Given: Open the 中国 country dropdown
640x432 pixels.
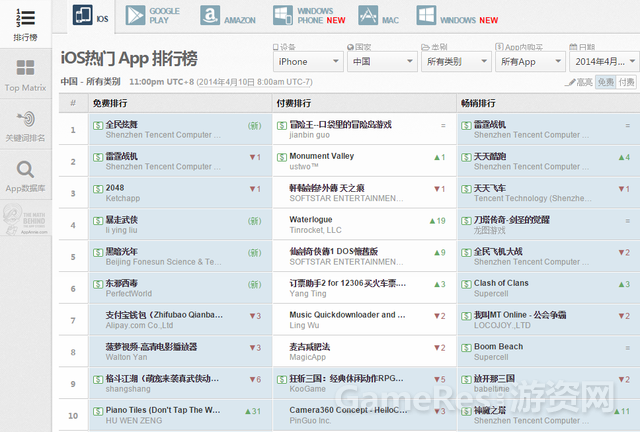Looking at the screenshot, I should click(382, 62).
